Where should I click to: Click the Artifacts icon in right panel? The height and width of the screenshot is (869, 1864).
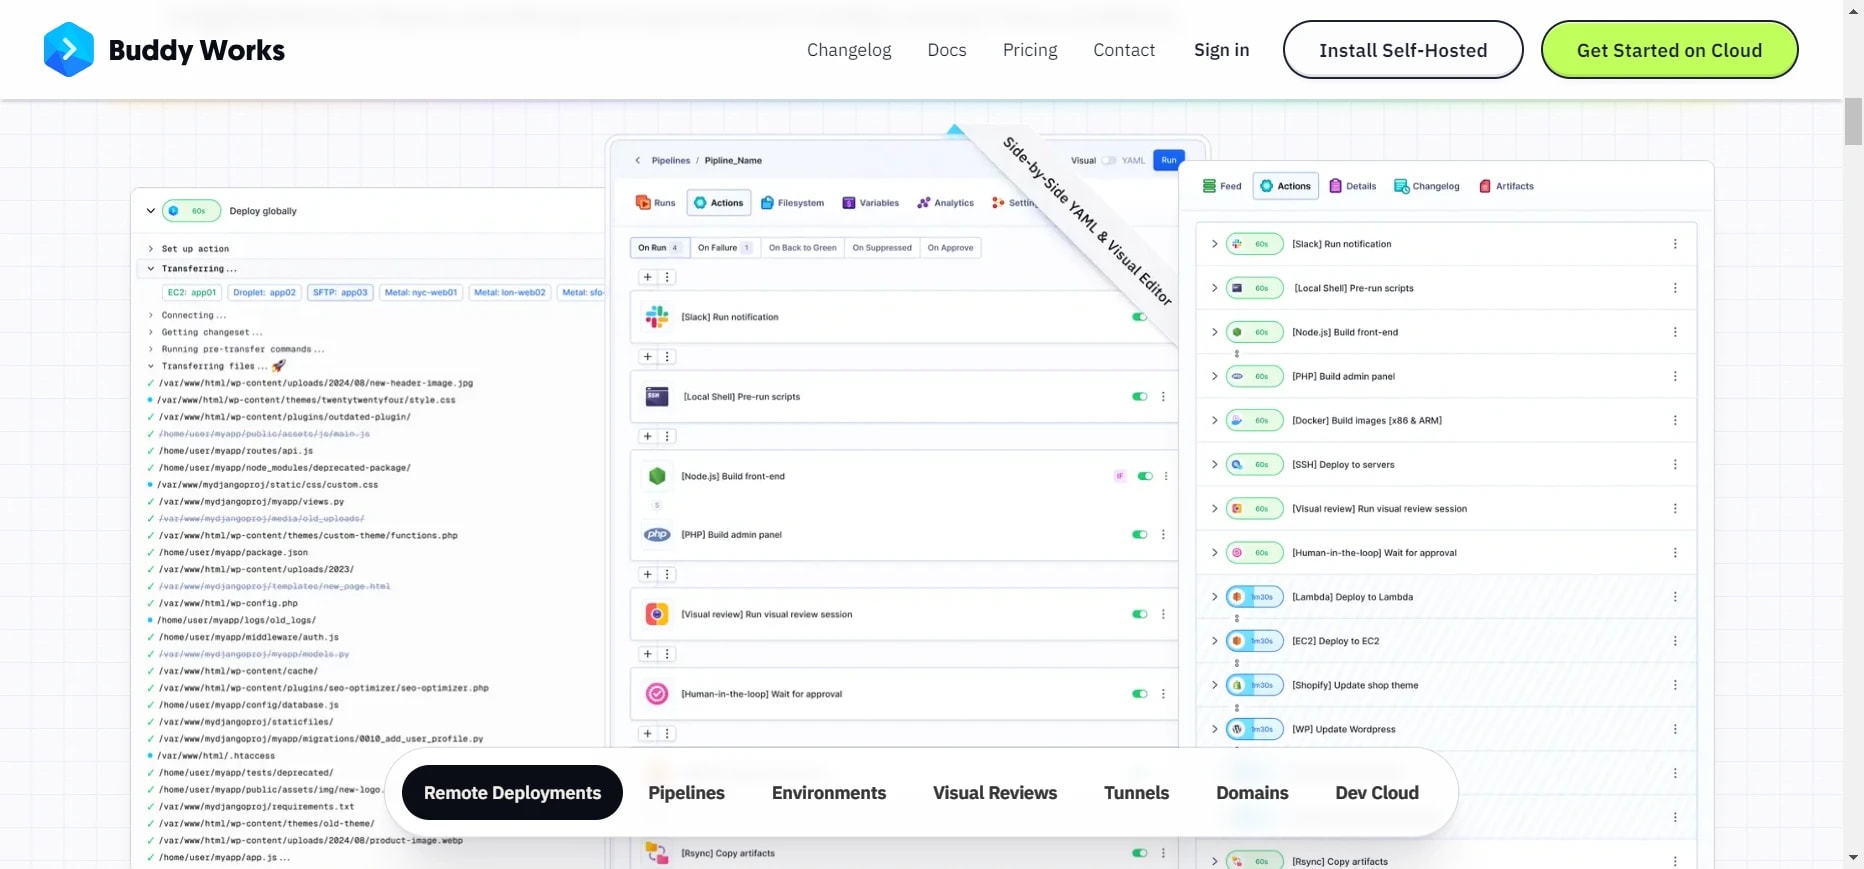1485,186
